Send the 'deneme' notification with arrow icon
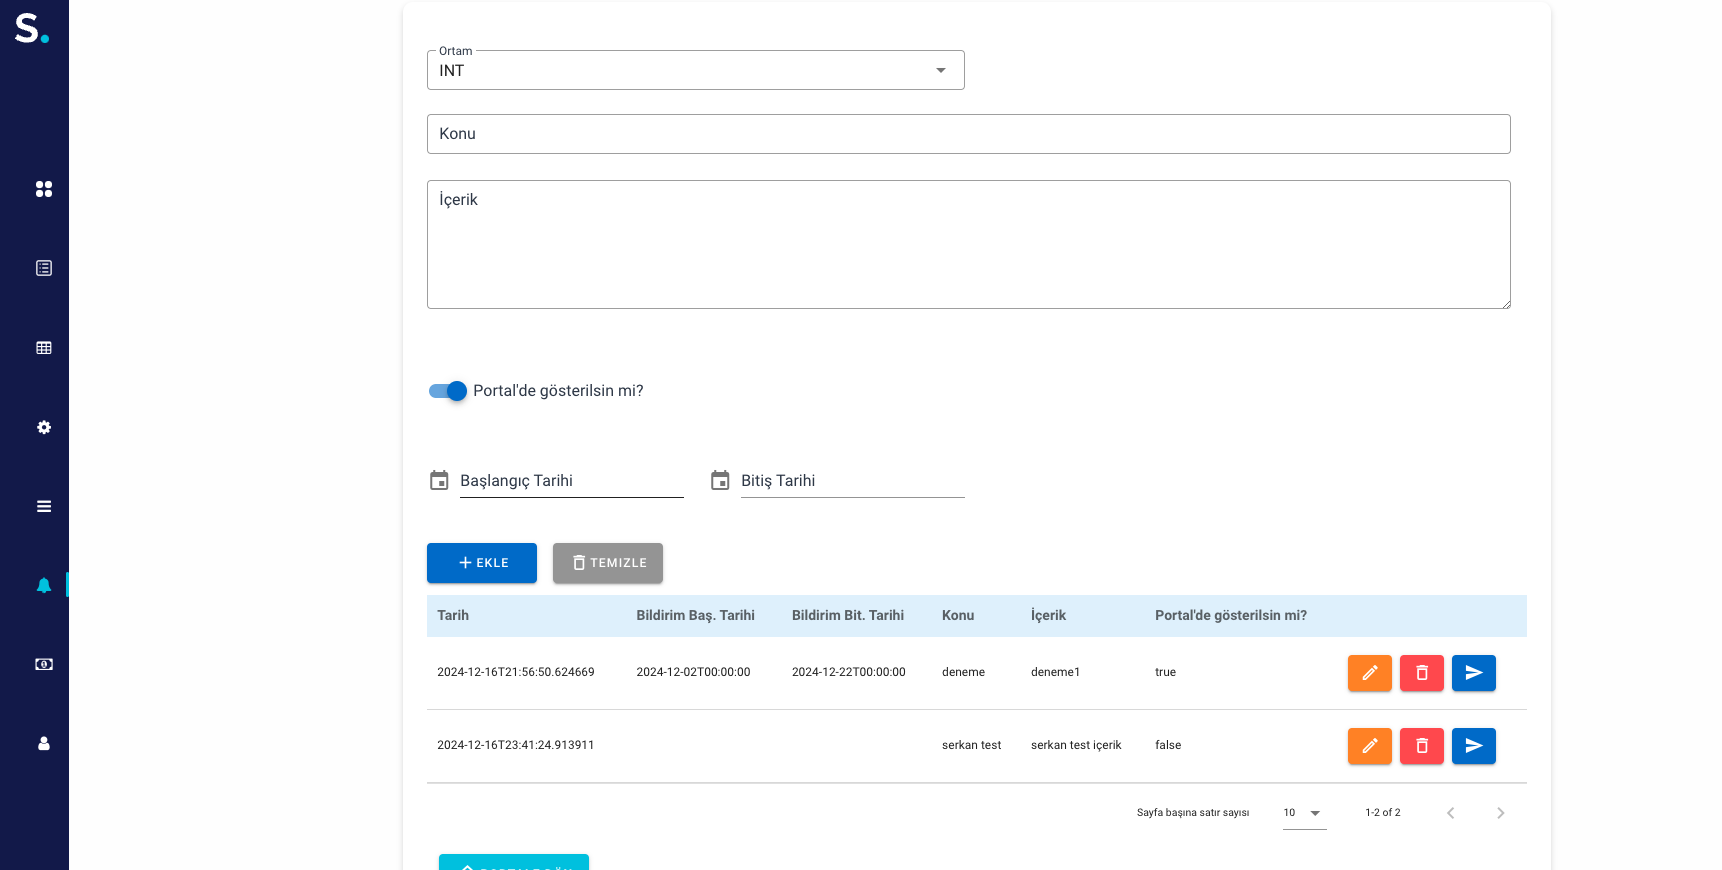 (x=1473, y=673)
